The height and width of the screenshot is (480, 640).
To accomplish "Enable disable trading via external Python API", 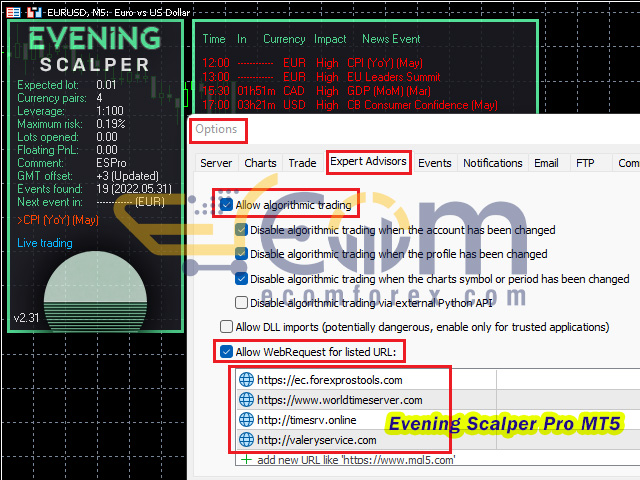I will [241, 303].
